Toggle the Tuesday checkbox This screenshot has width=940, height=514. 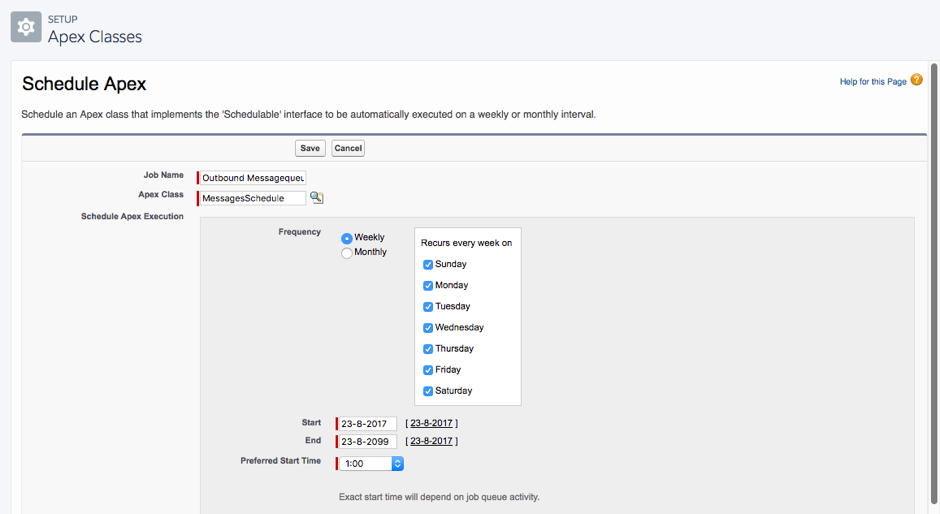point(428,307)
